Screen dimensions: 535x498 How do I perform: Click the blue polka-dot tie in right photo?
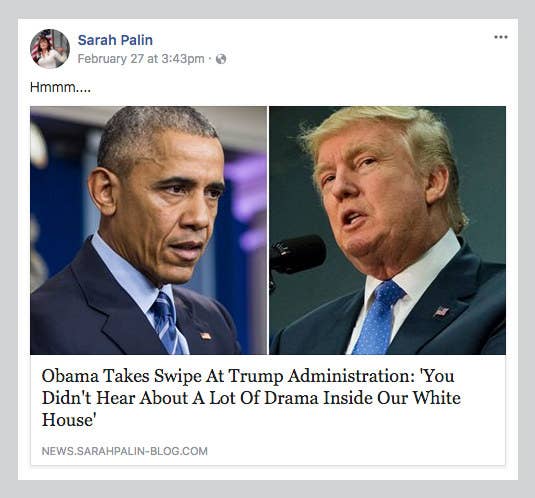point(377,317)
